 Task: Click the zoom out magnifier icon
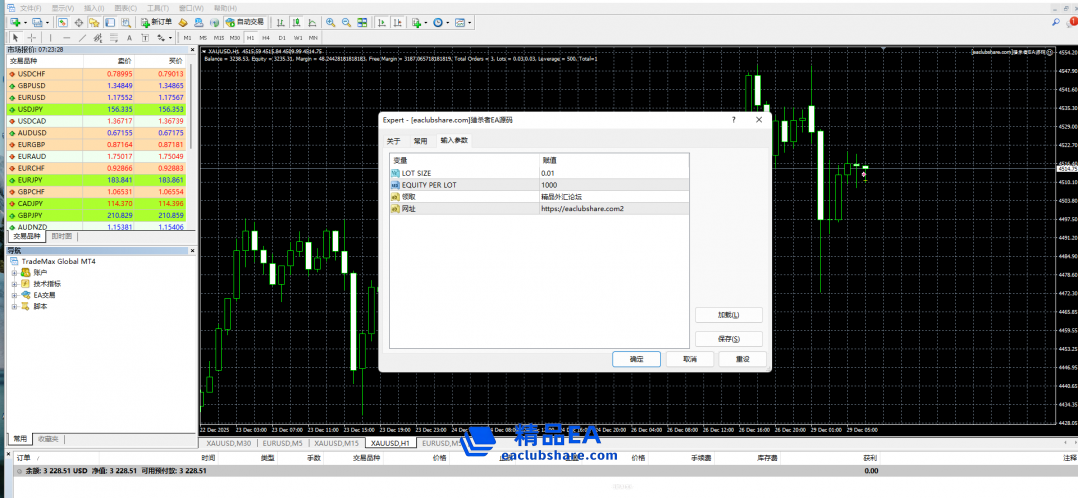[x=346, y=22]
